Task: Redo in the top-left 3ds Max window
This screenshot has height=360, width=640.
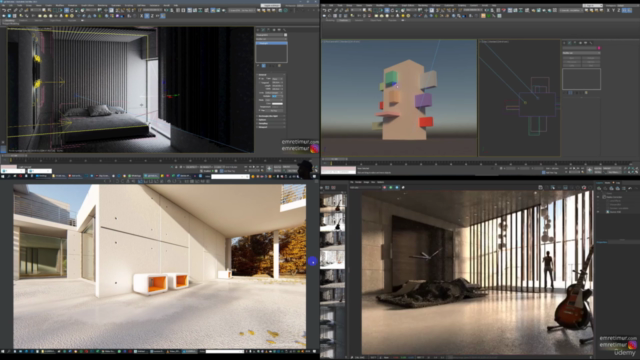Action: tap(9, 10)
